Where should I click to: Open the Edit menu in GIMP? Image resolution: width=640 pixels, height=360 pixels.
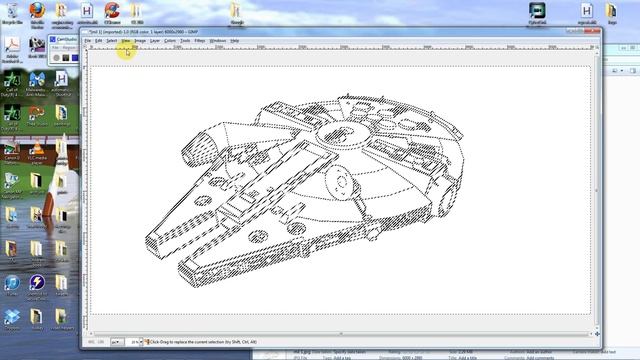(x=98, y=41)
